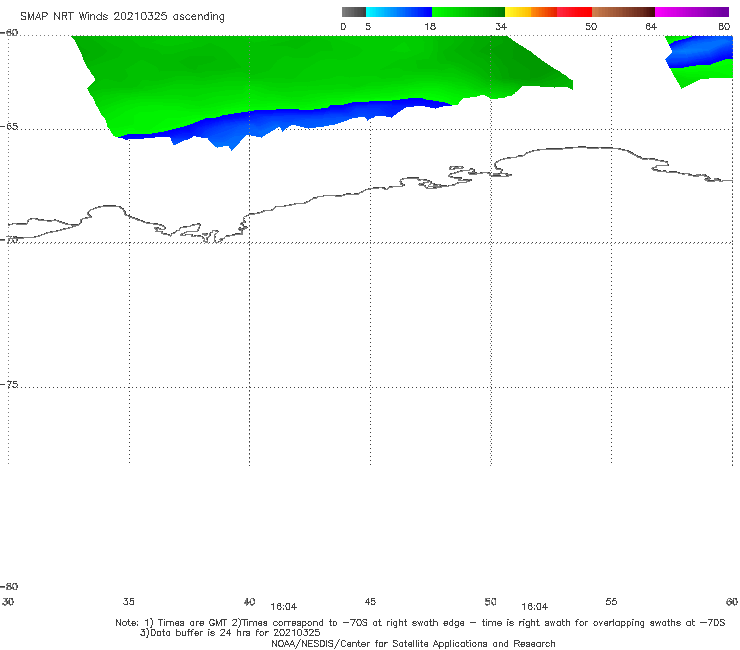Click the '35' longitude axis label

tap(129, 602)
